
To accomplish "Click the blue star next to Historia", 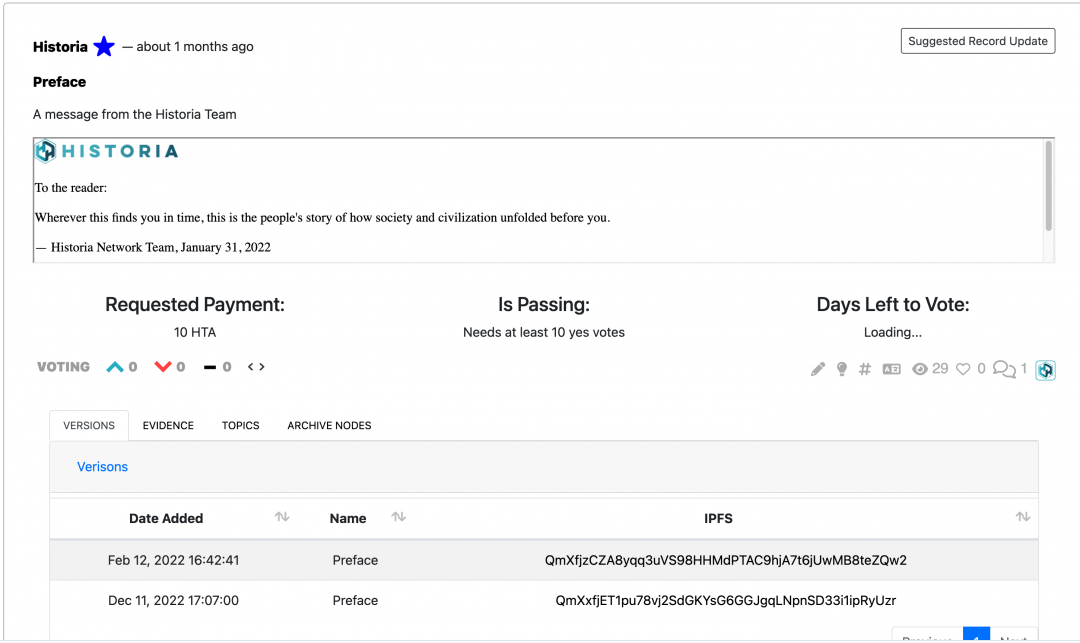I will (103, 46).
